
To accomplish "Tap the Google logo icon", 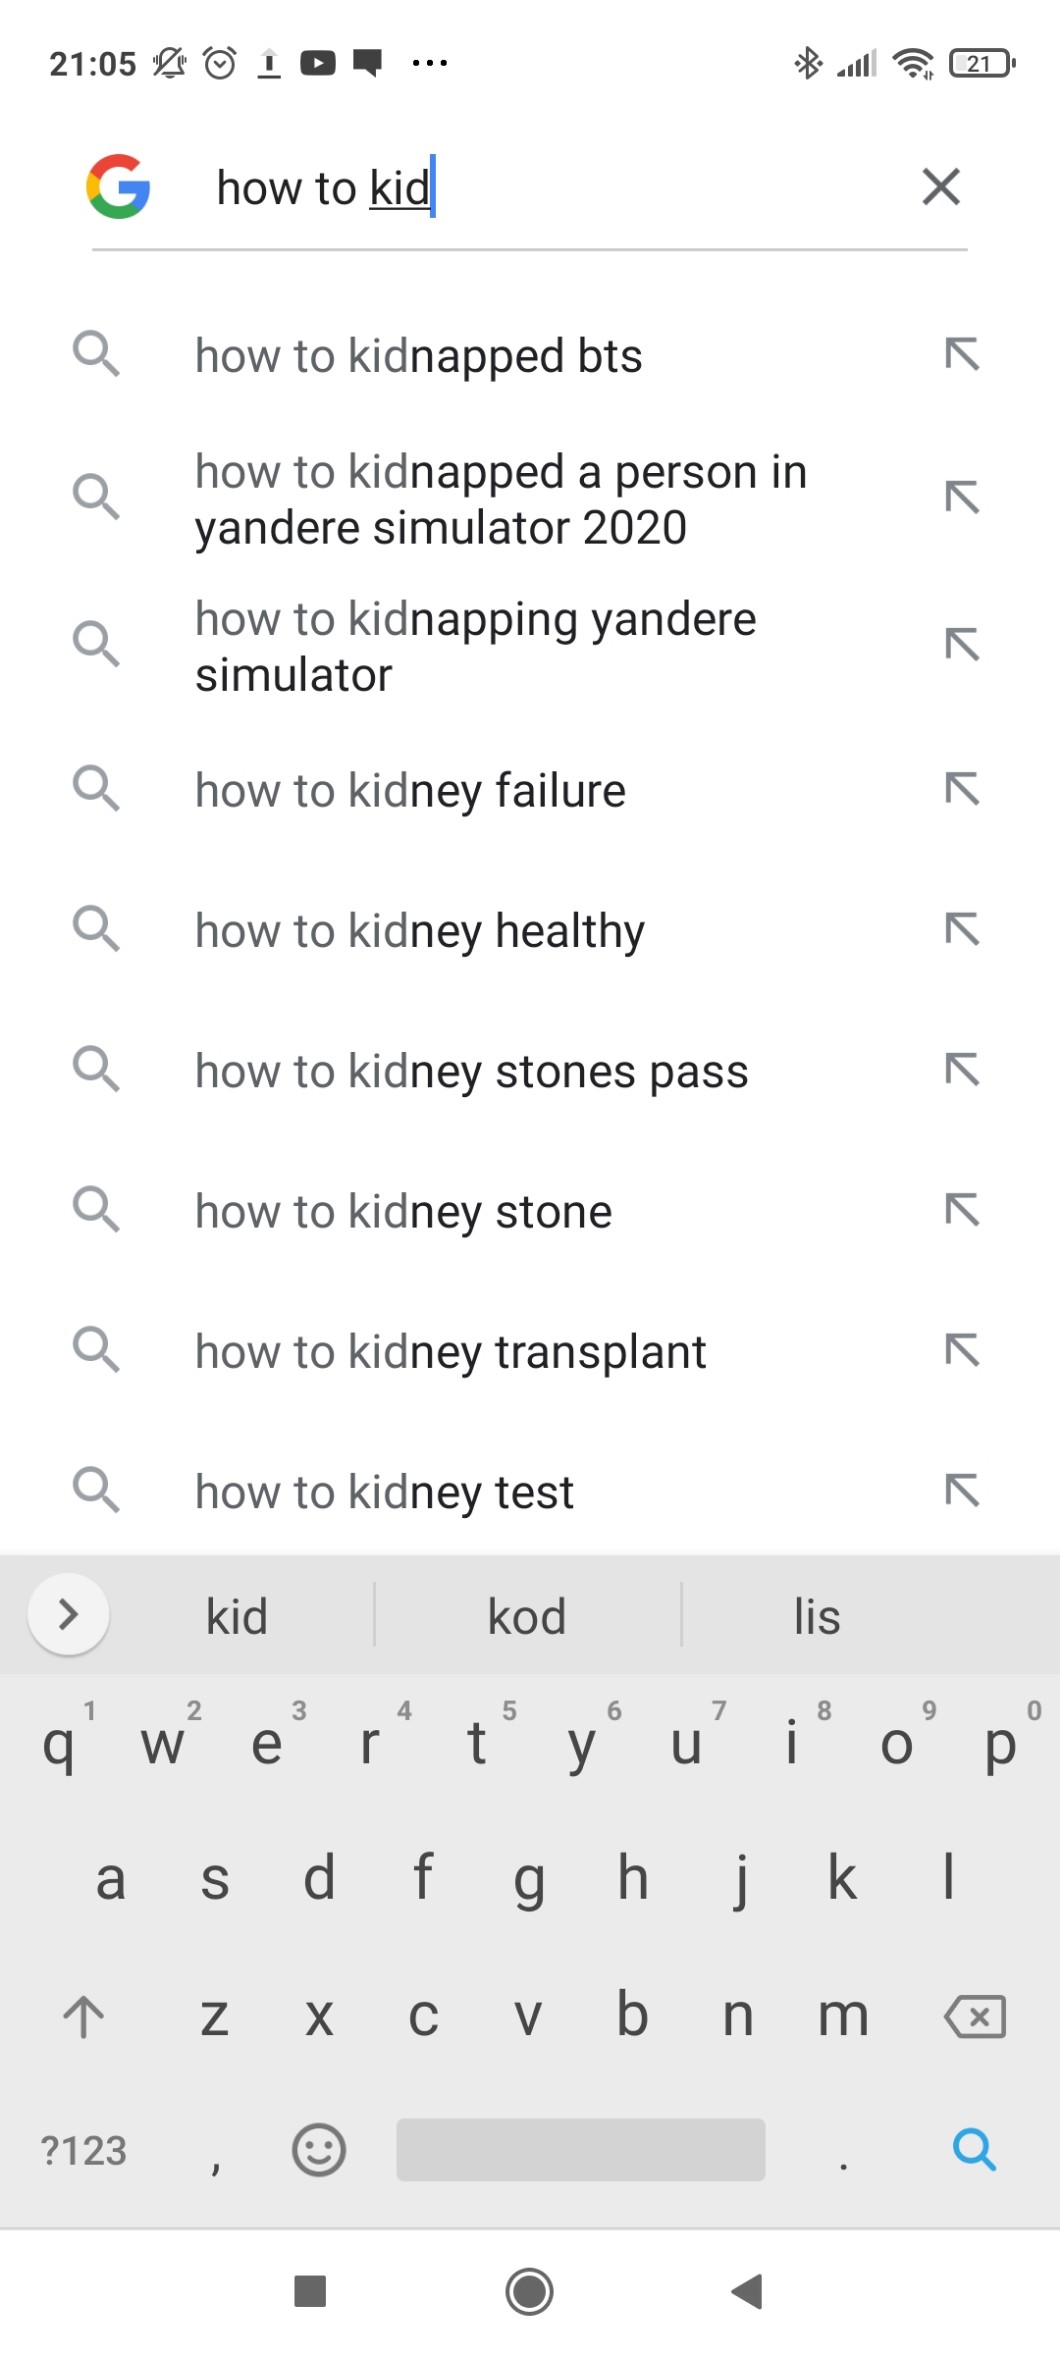I will pos(118,187).
